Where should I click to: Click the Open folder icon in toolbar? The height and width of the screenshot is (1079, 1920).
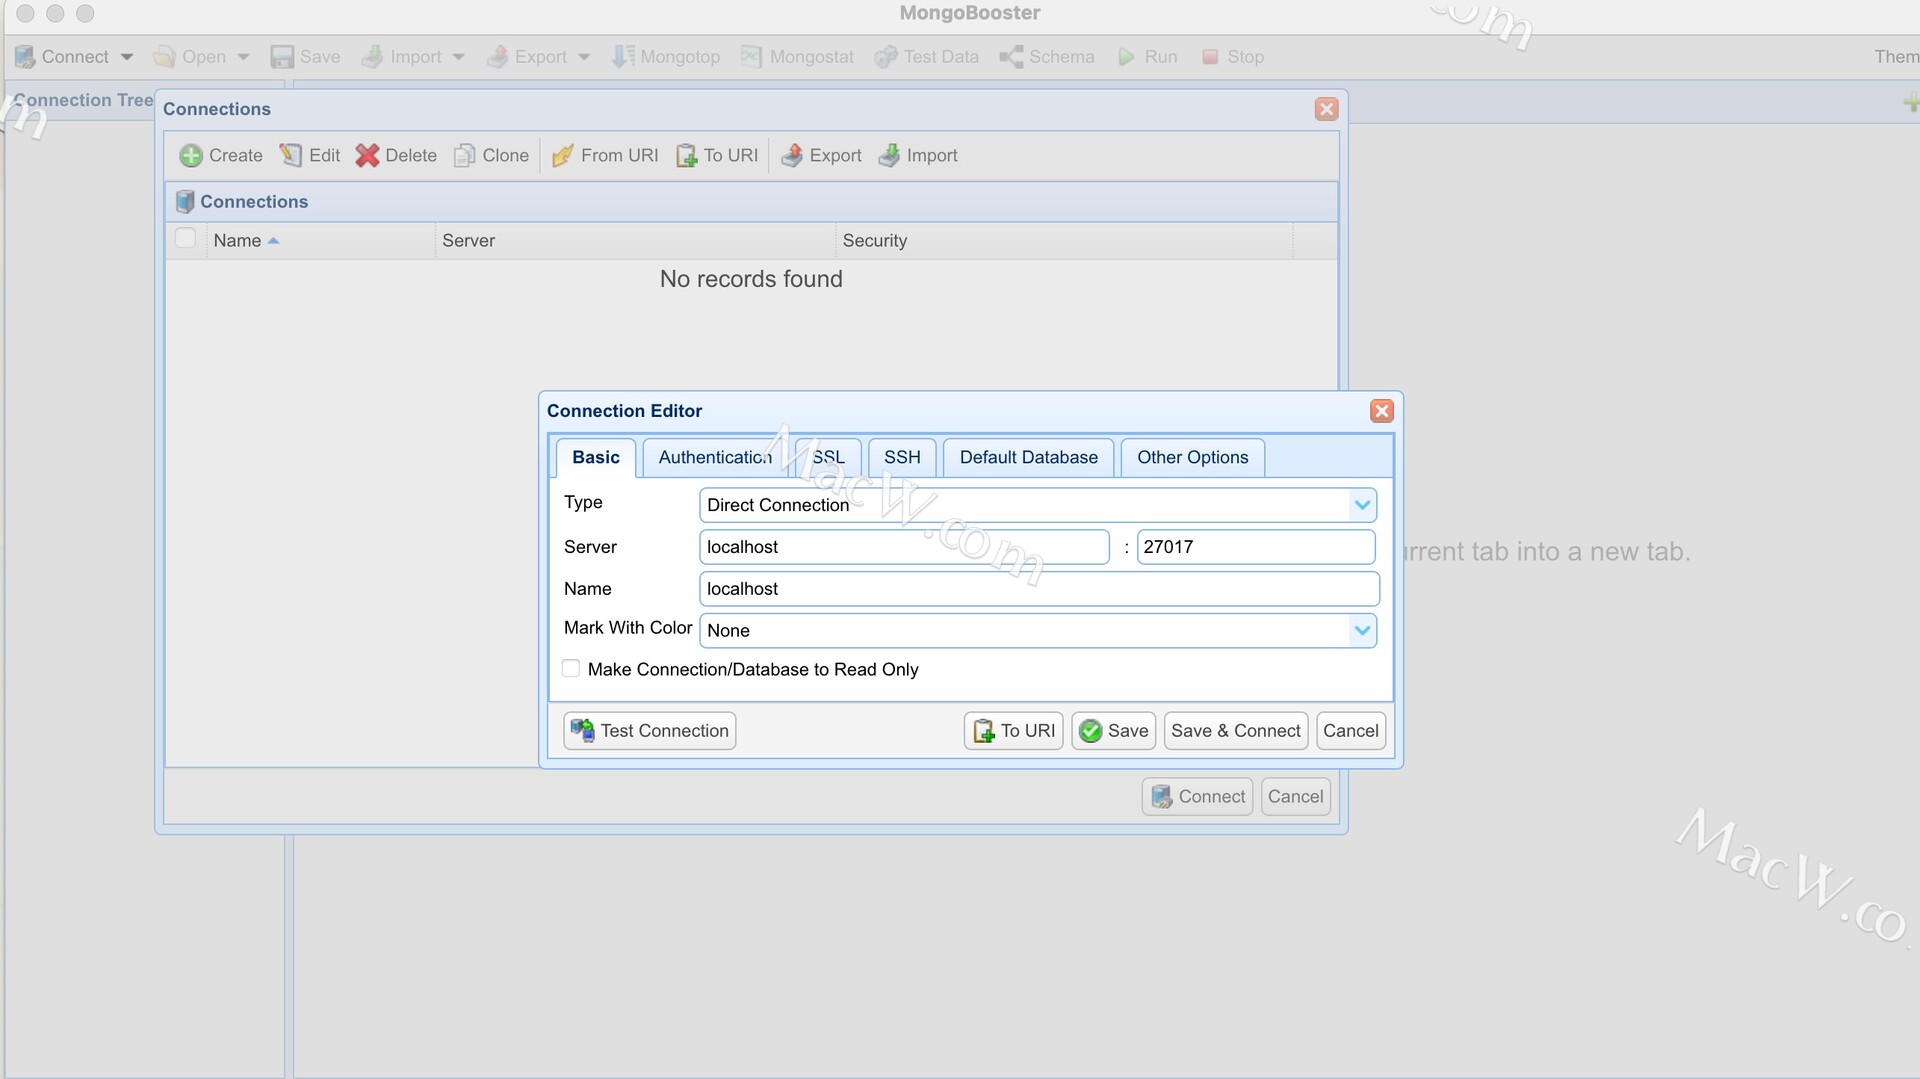tap(164, 57)
